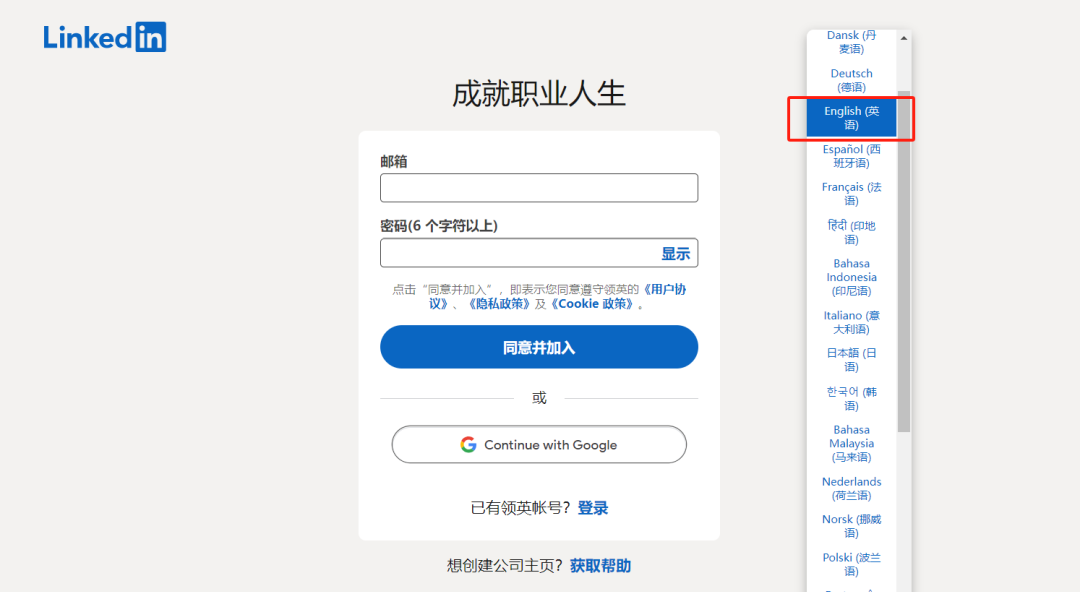Click 获取帮助 get help link
Viewport: 1080px width, 592px height.
tap(600, 566)
